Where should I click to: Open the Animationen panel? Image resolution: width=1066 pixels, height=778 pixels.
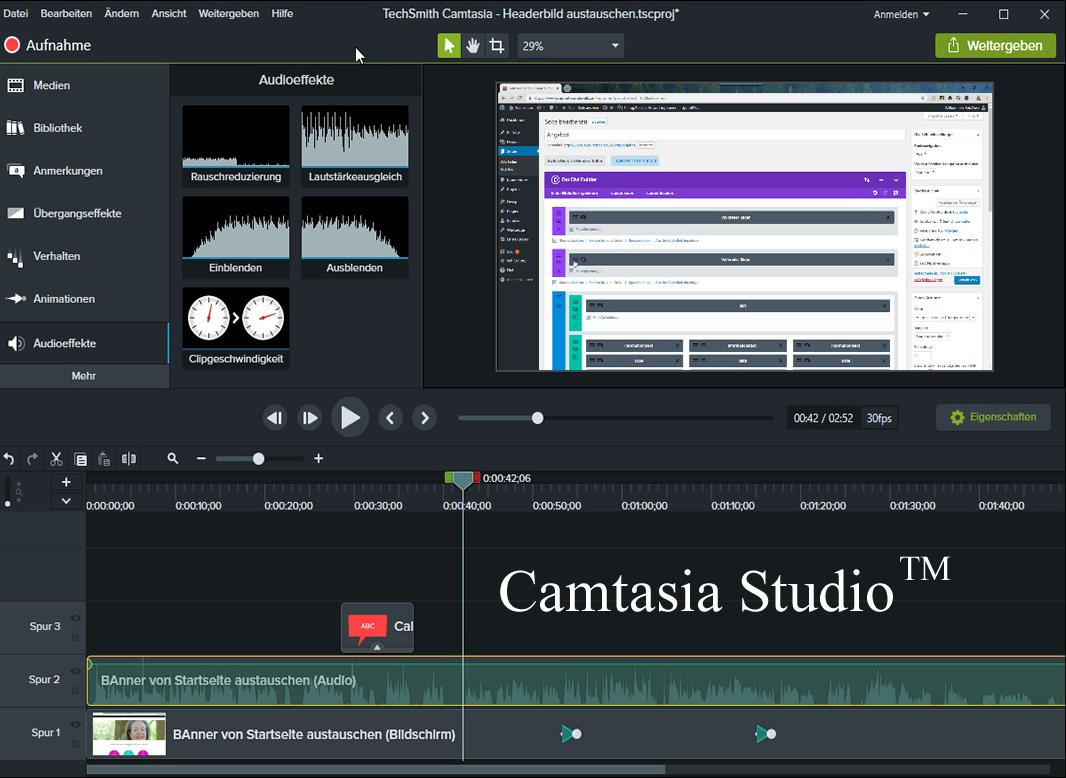click(84, 299)
